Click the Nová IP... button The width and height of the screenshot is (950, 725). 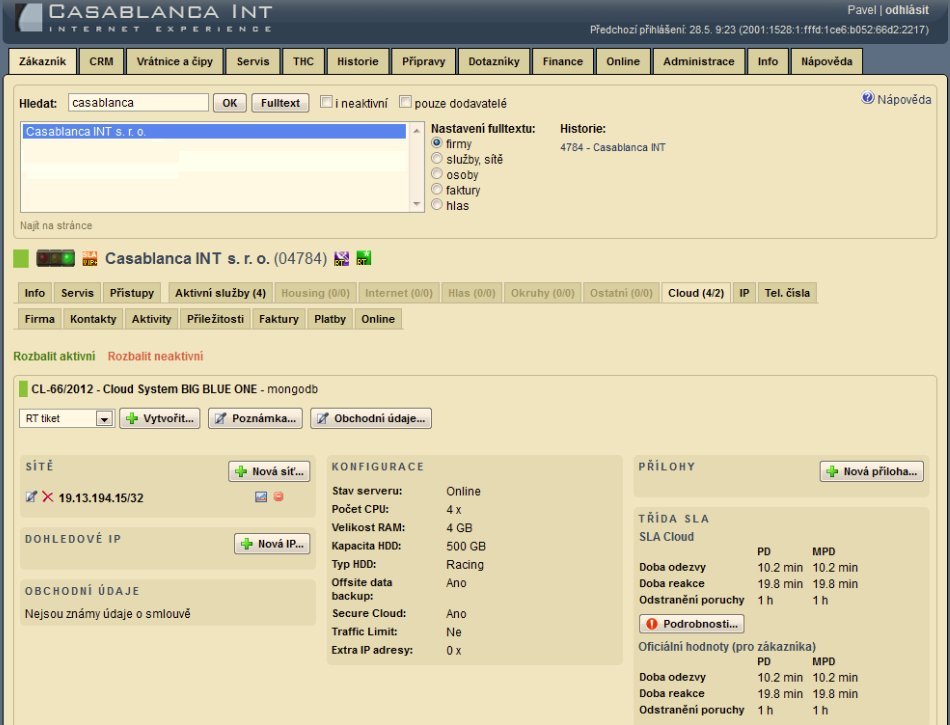tap(272, 544)
